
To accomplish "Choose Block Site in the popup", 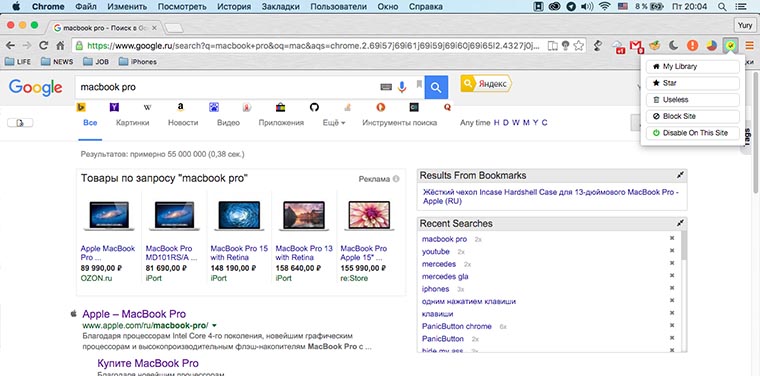I will click(693, 116).
